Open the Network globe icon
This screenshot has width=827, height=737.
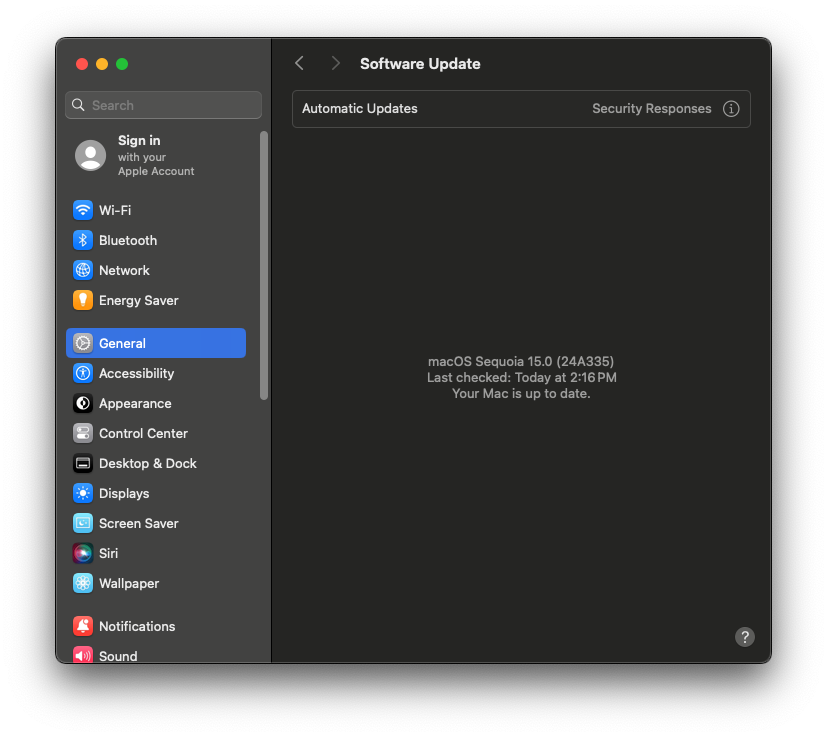(83, 270)
